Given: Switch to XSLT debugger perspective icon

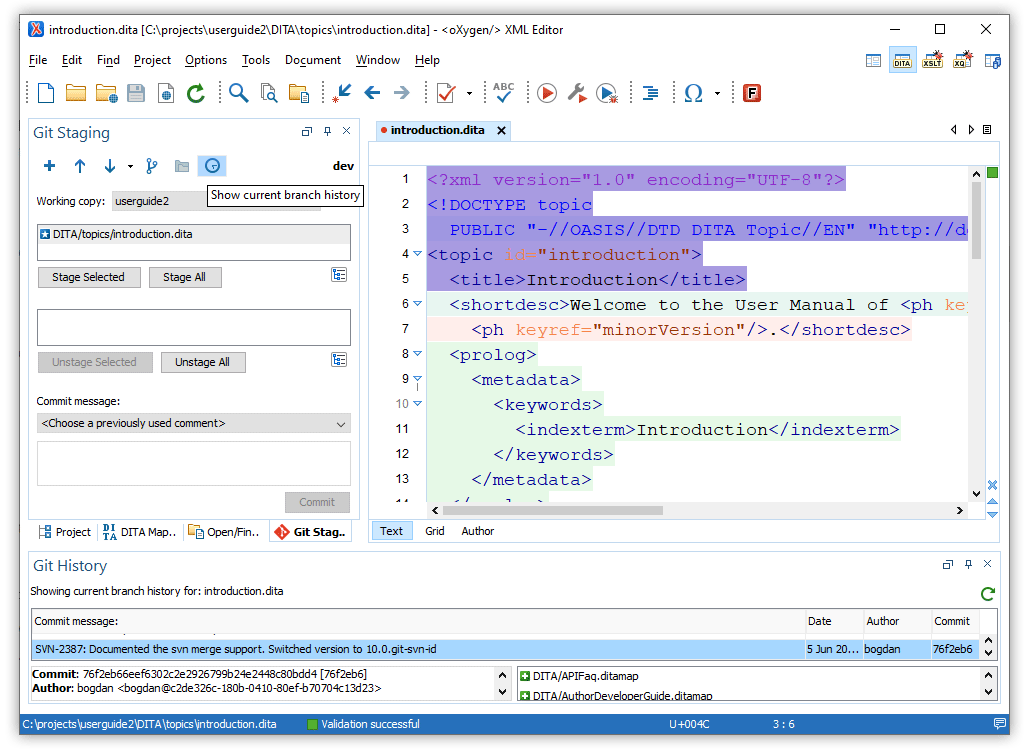Looking at the screenshot, I should 933,60.
